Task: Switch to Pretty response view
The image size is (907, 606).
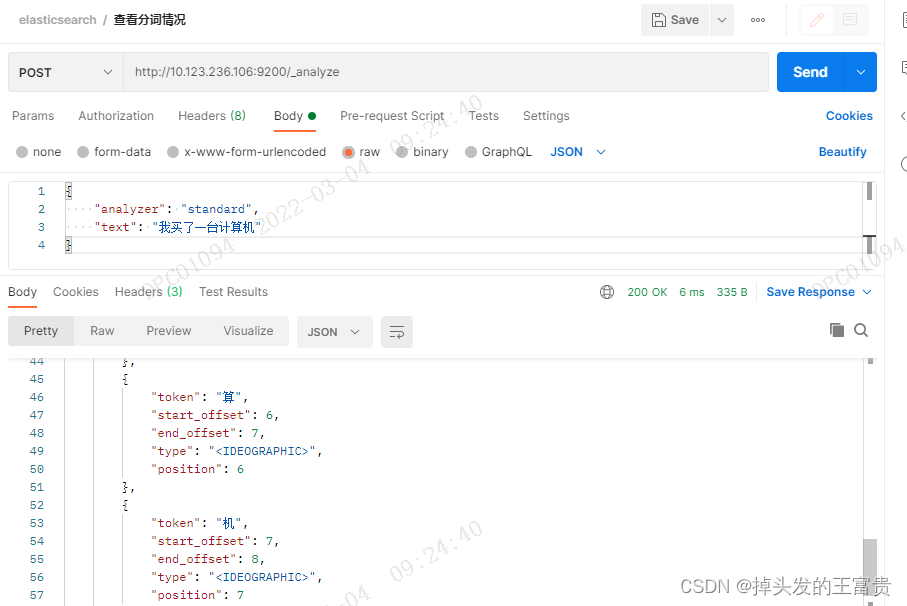Action: point(41,331)
